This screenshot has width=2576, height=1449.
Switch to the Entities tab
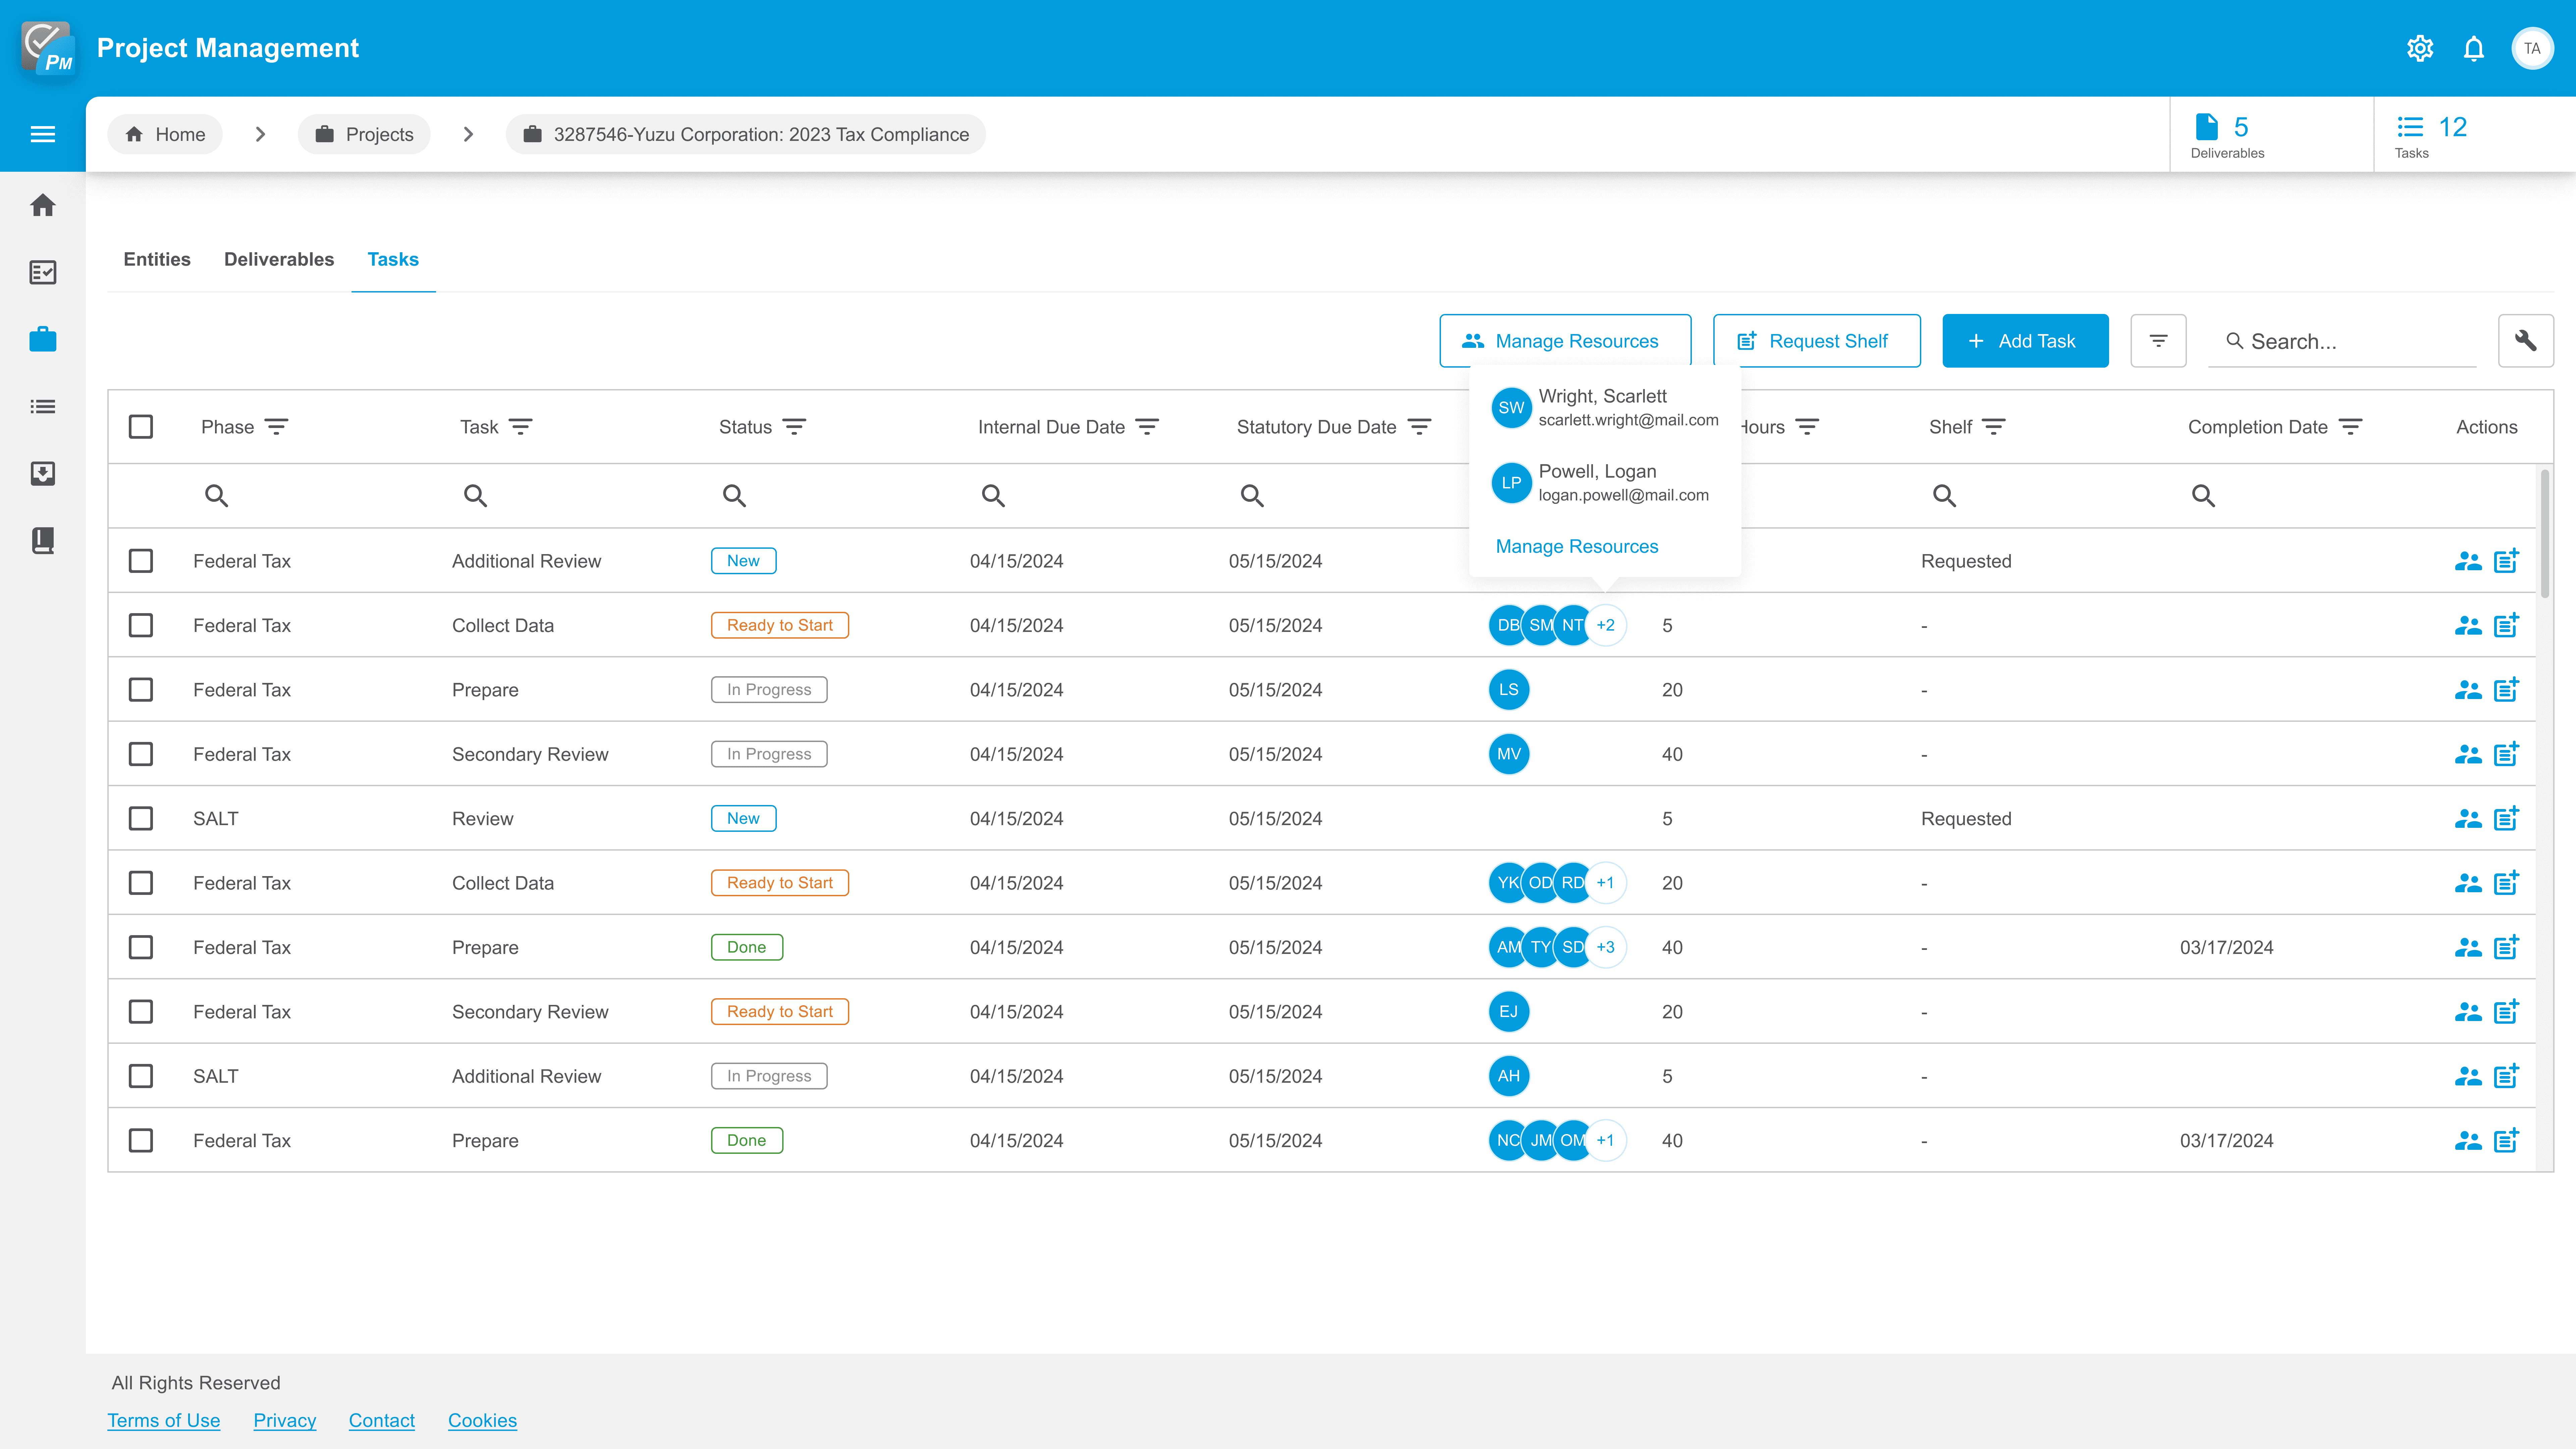[157, 259]
